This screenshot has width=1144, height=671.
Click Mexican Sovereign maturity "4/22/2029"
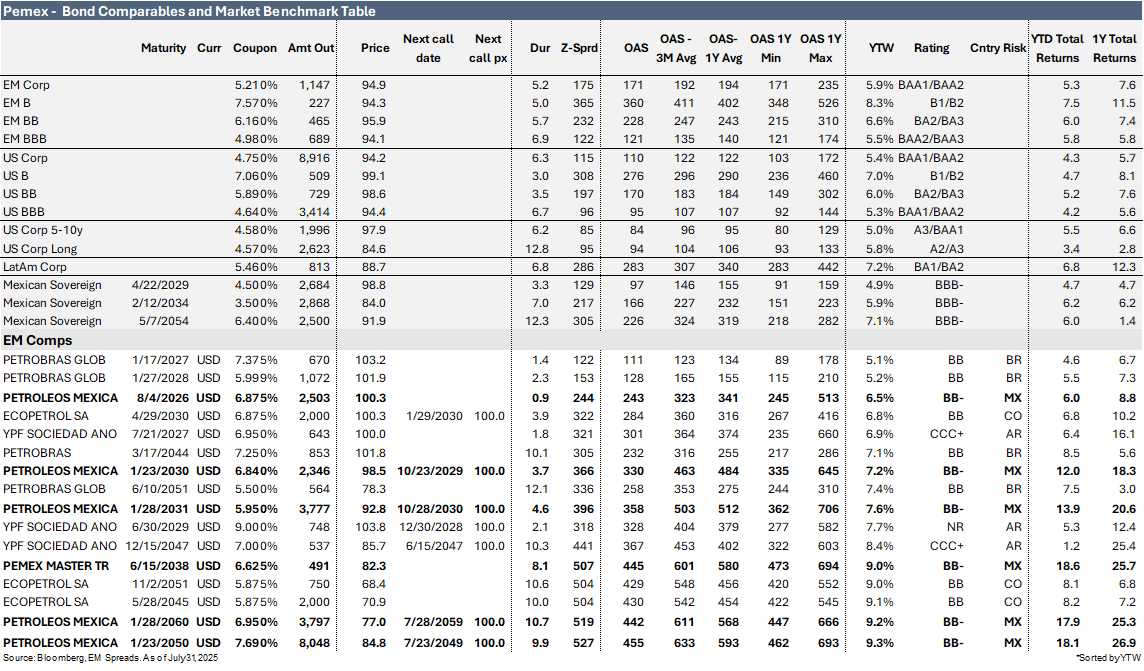coord(160,285)
